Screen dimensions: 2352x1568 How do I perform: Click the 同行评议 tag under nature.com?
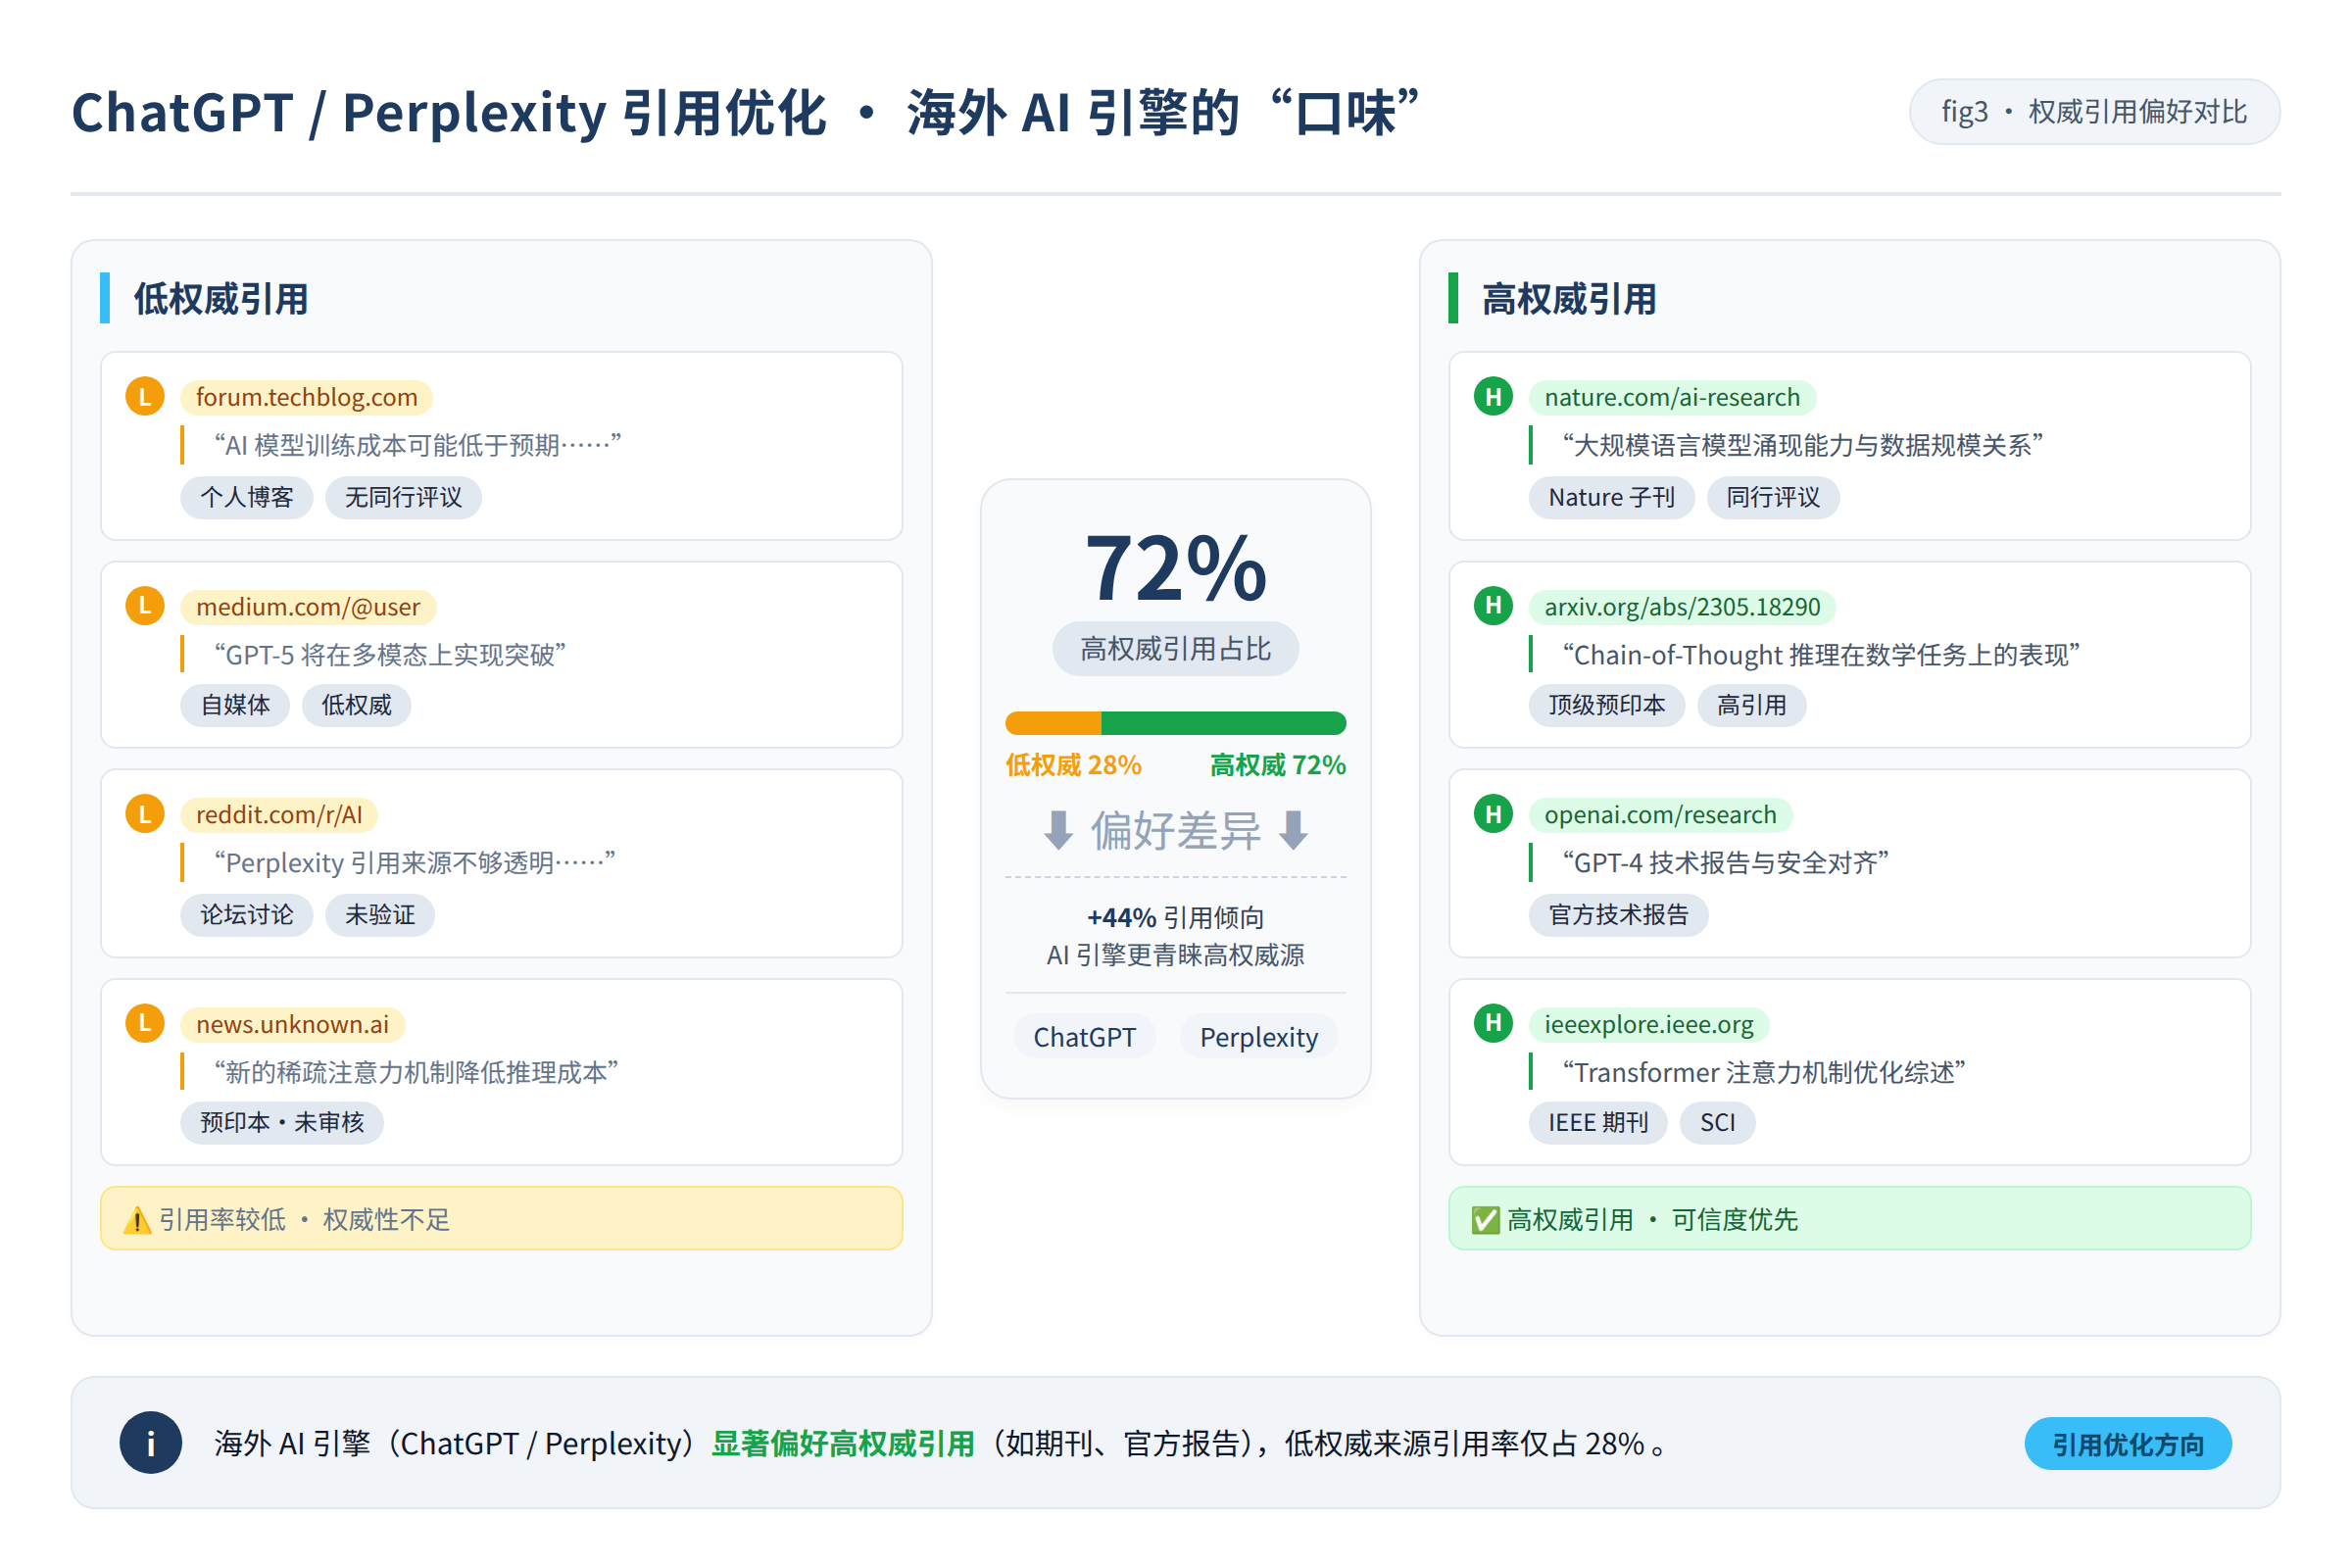pos(1773,497)
